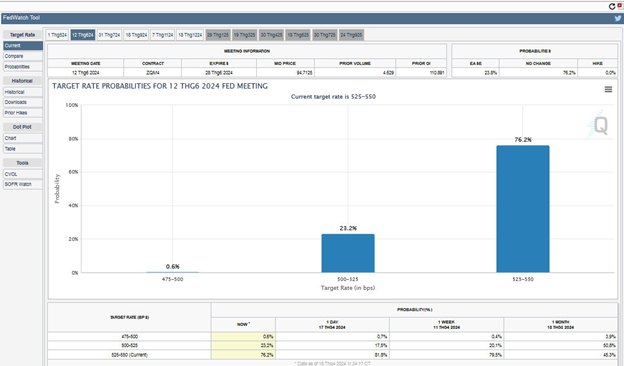Open Probabilities in the sidebar

click(x=23, y=66)
